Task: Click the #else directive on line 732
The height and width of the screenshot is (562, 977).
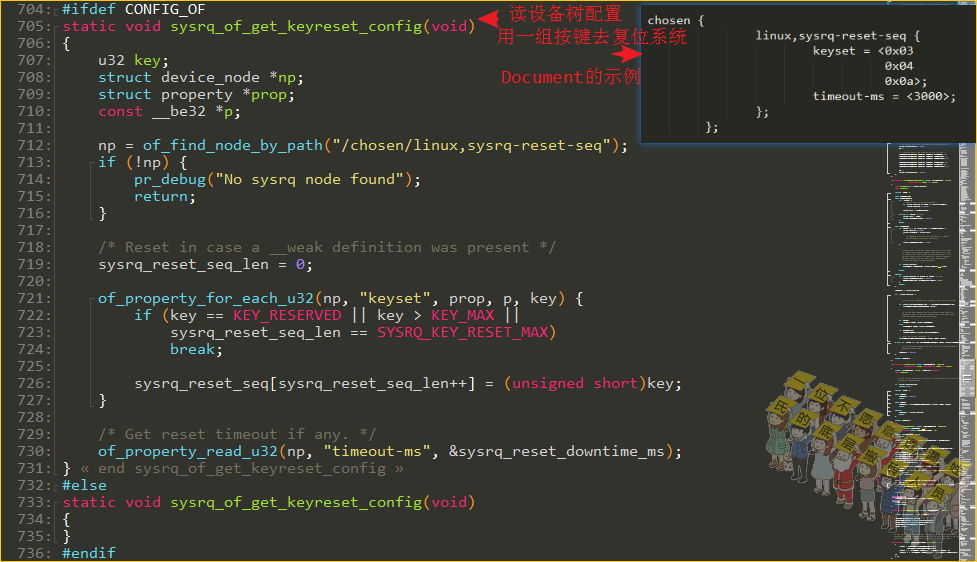Action: tap(84, 485)
